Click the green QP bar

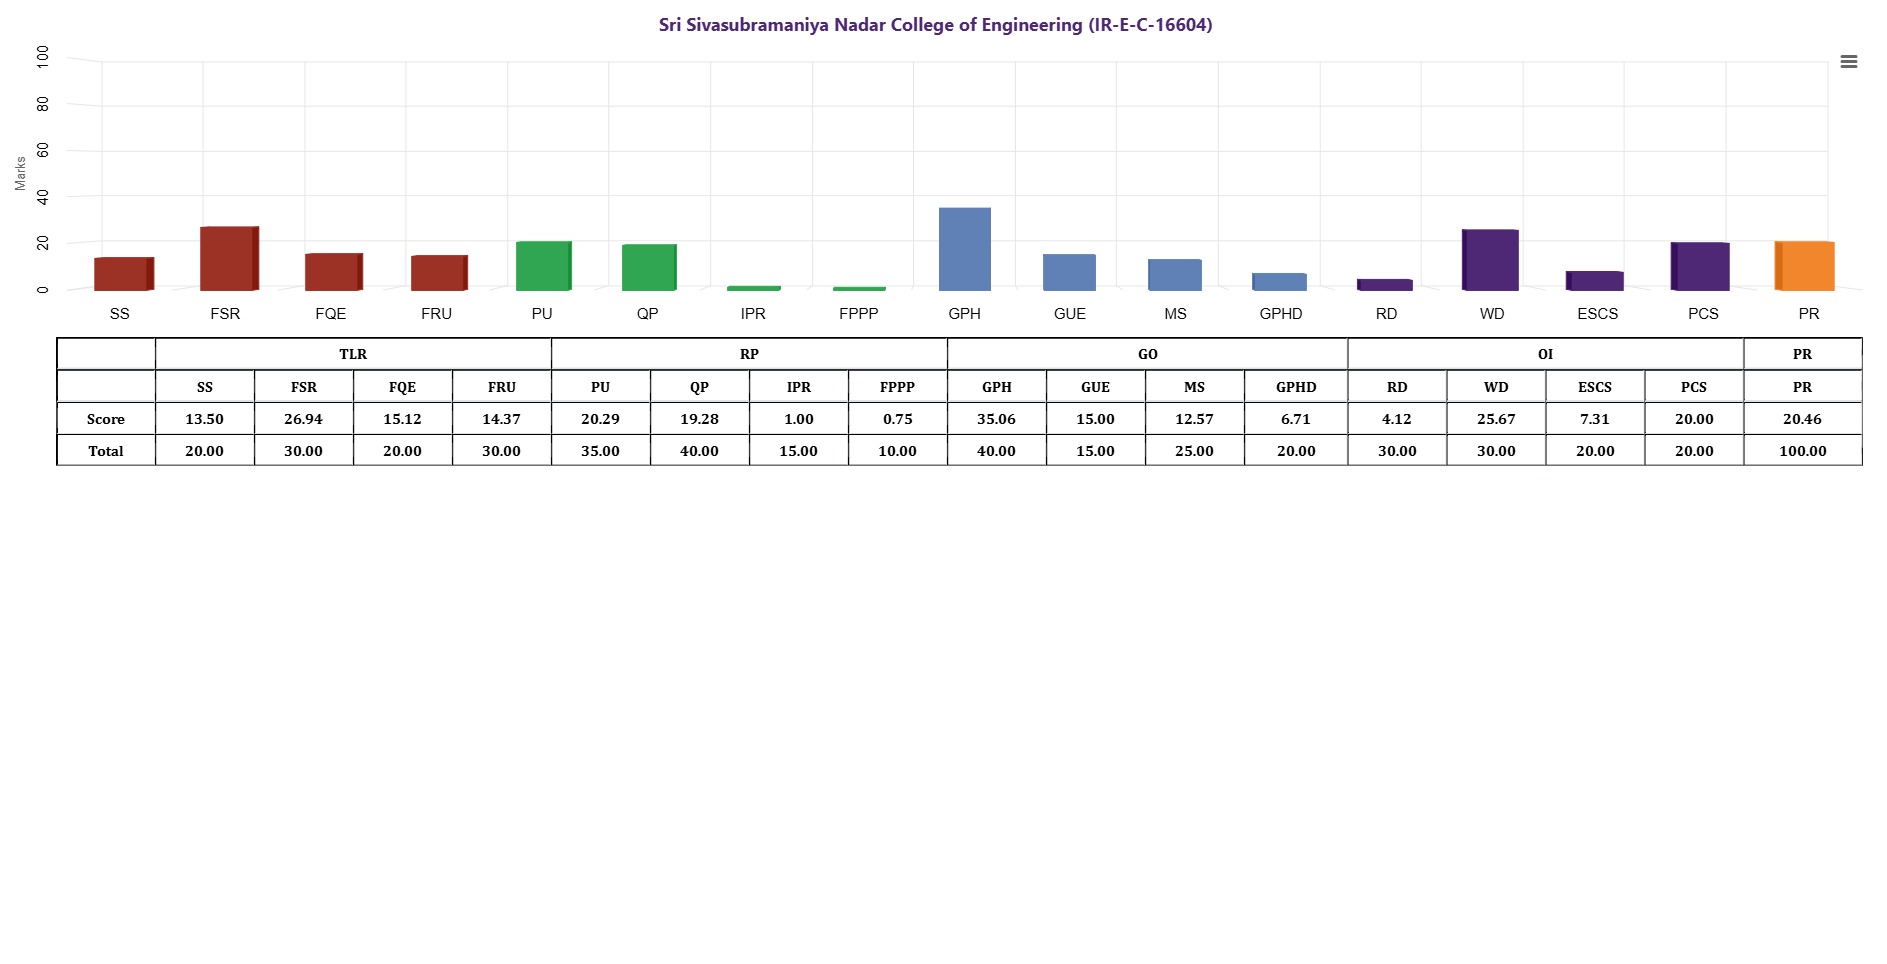click(x=649, y=268)
